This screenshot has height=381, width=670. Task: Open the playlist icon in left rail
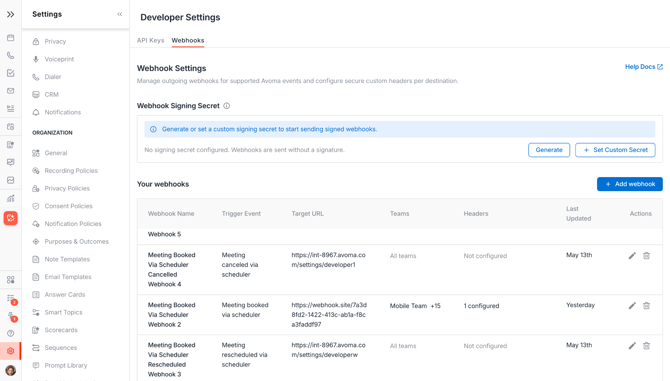pyautogui.click(x=11, y=108)
